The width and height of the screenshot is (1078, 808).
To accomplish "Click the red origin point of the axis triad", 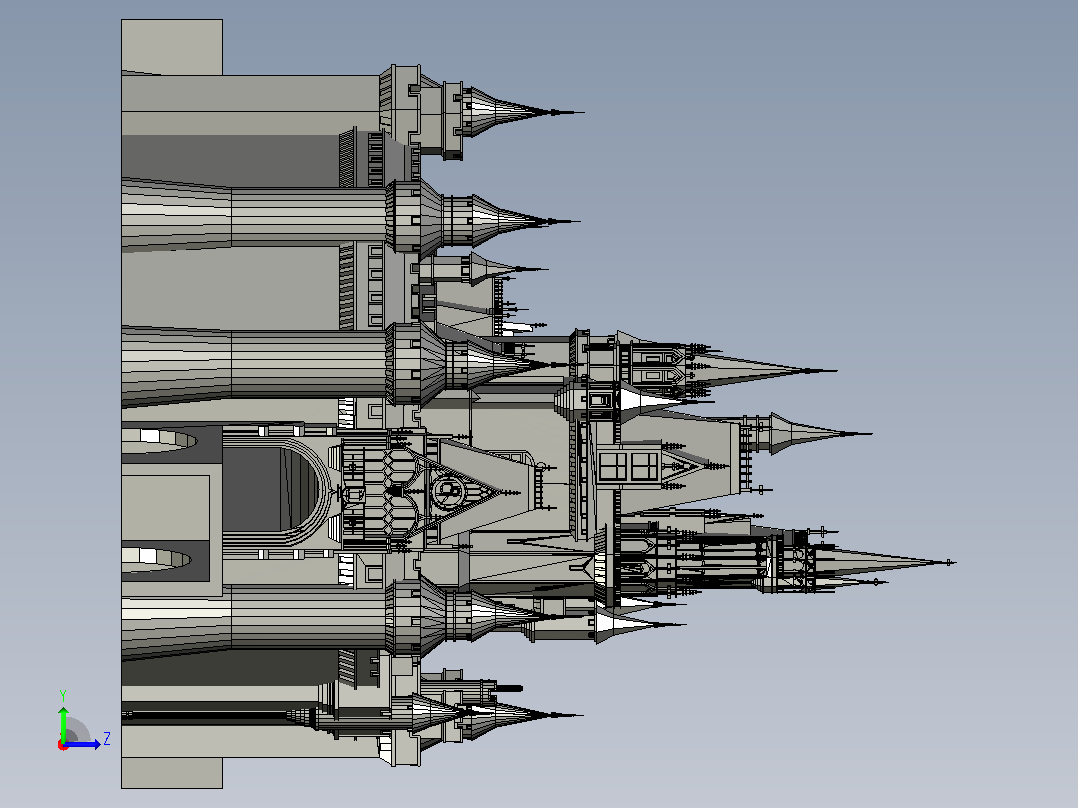I will [62, 746].
